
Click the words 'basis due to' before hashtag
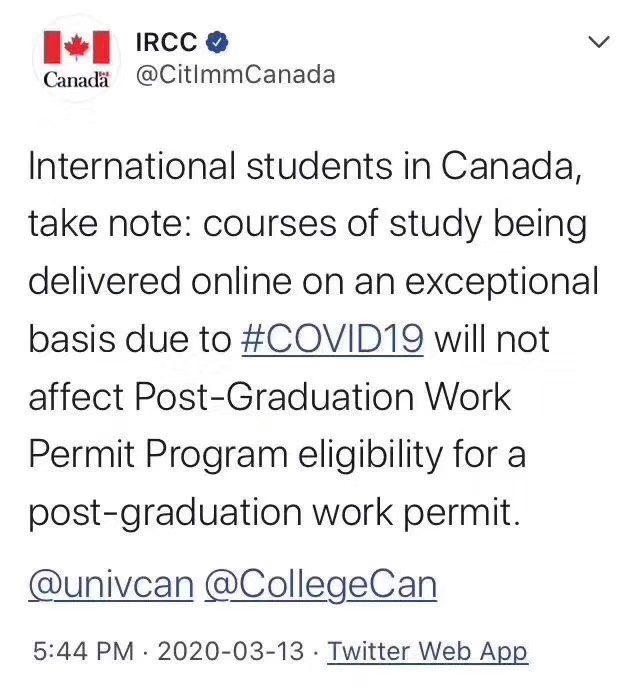[130, 339]
